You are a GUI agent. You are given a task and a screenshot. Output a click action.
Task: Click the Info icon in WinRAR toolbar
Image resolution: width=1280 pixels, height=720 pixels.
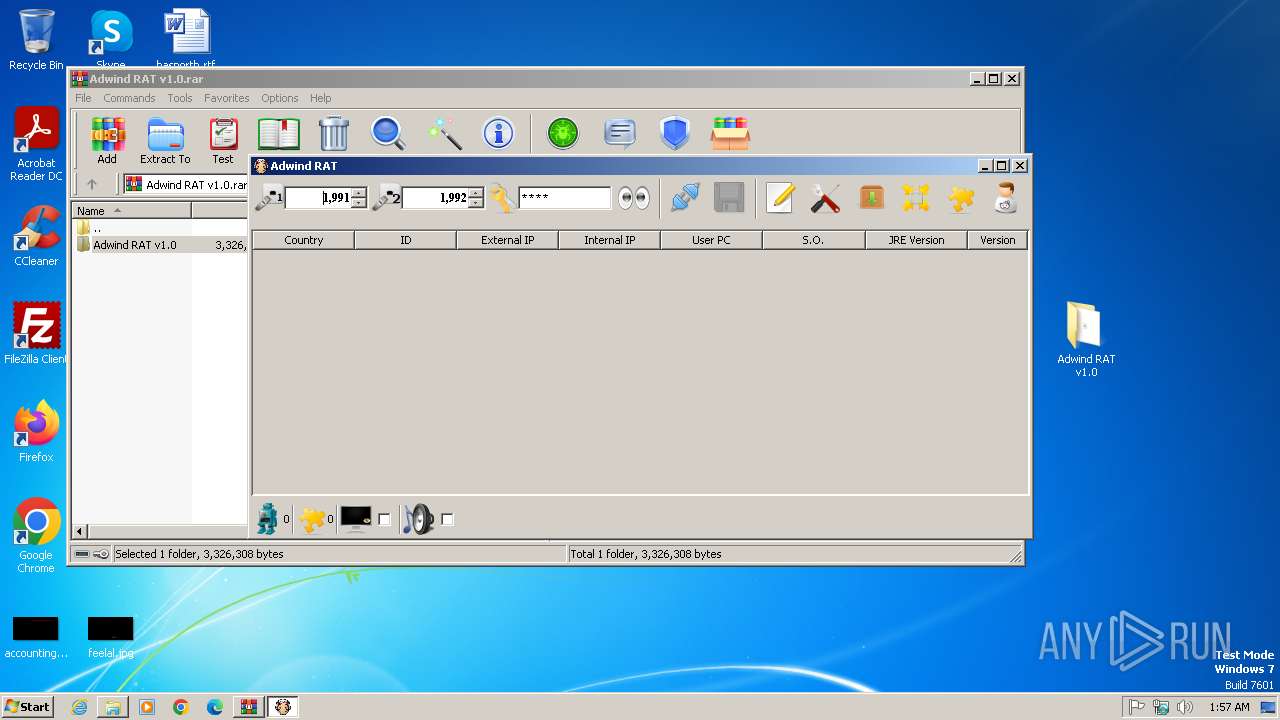[498, 133]
